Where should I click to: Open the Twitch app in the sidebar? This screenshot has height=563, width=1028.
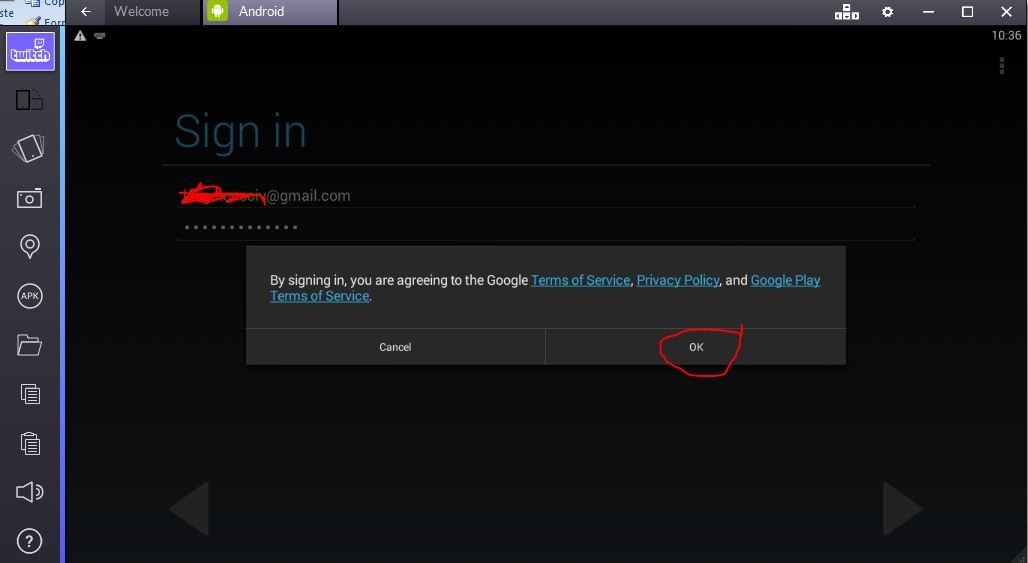pos(30,51)
